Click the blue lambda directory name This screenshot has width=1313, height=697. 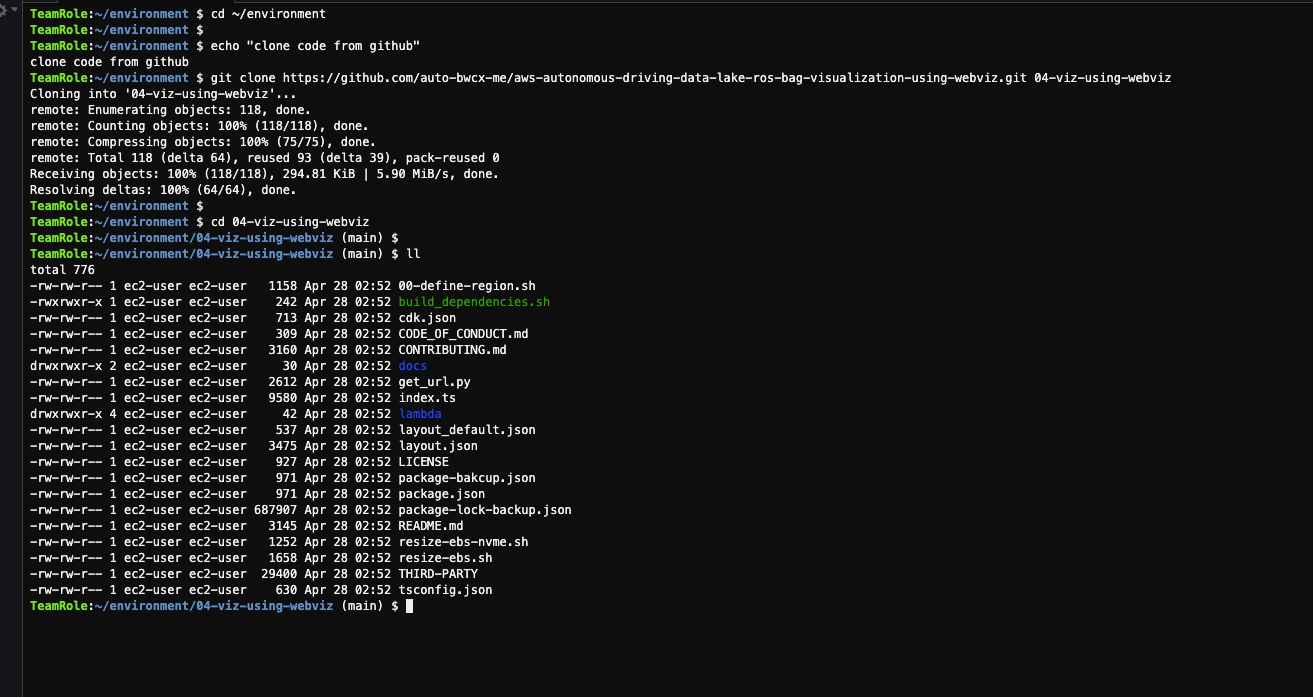pos(420,414)
